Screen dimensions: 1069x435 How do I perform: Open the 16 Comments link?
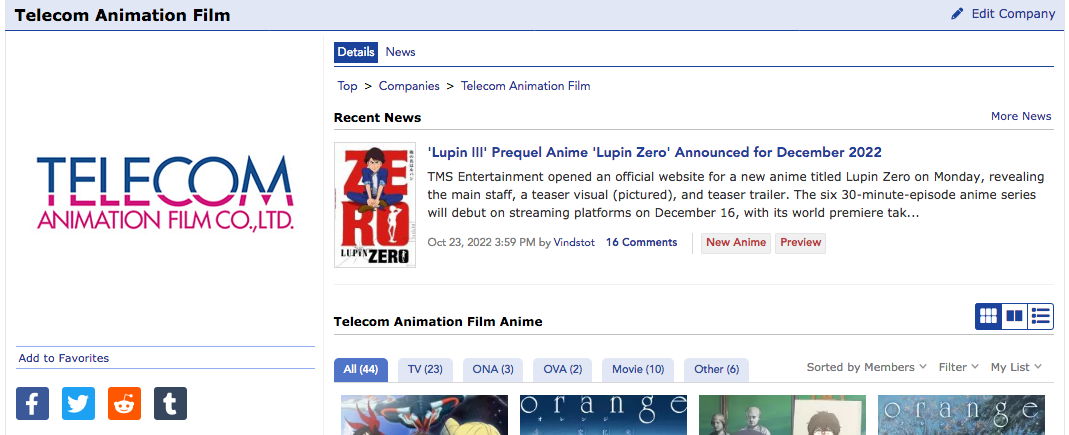[642, 243]
